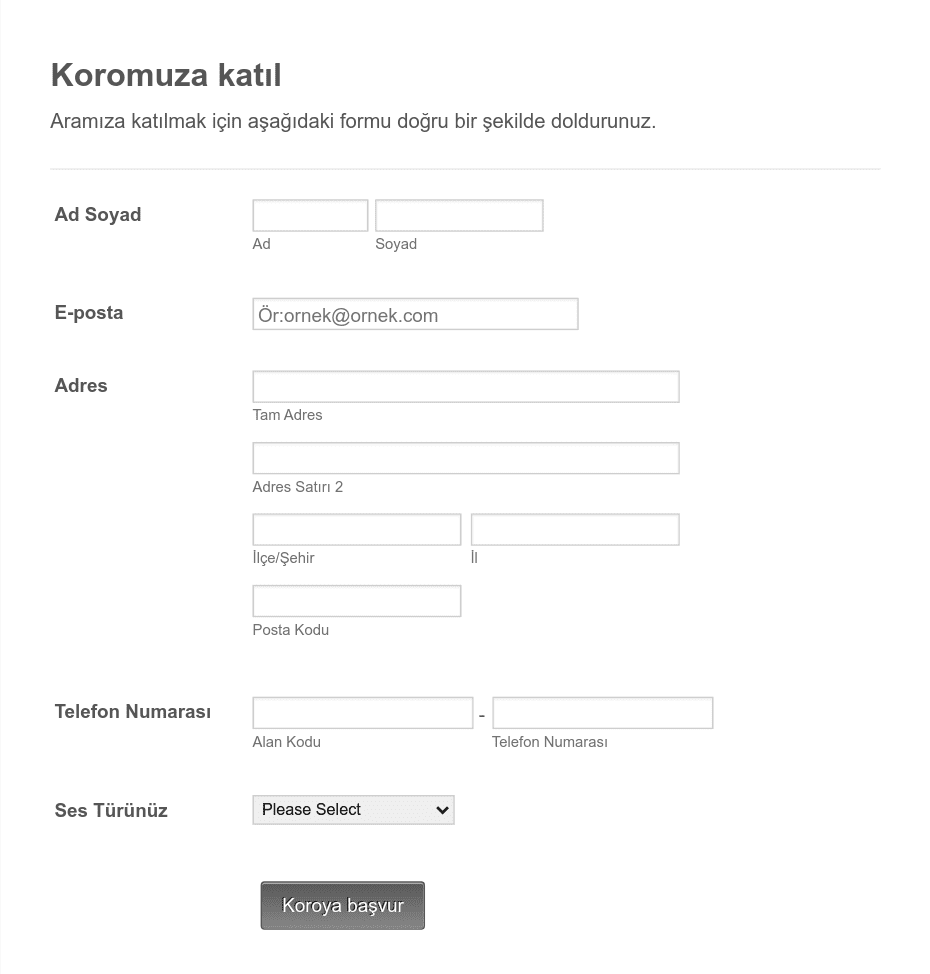Click the Telefon Numarası number field
930x974 pixels.
tap(603, 712)
